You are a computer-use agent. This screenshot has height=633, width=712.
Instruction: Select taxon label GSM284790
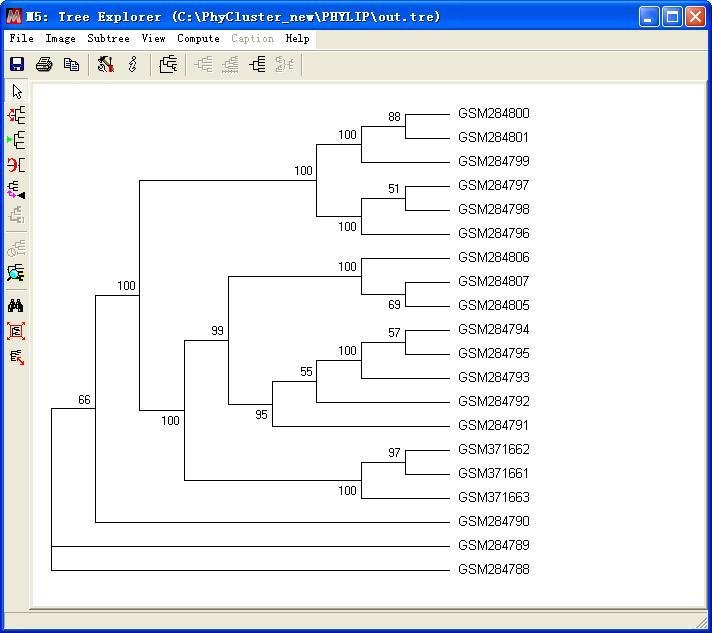click(494, 521)
